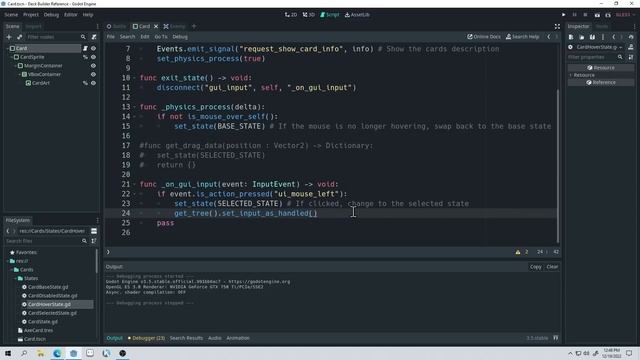Collapse the VBoxContainer node tree

point(20,74)
